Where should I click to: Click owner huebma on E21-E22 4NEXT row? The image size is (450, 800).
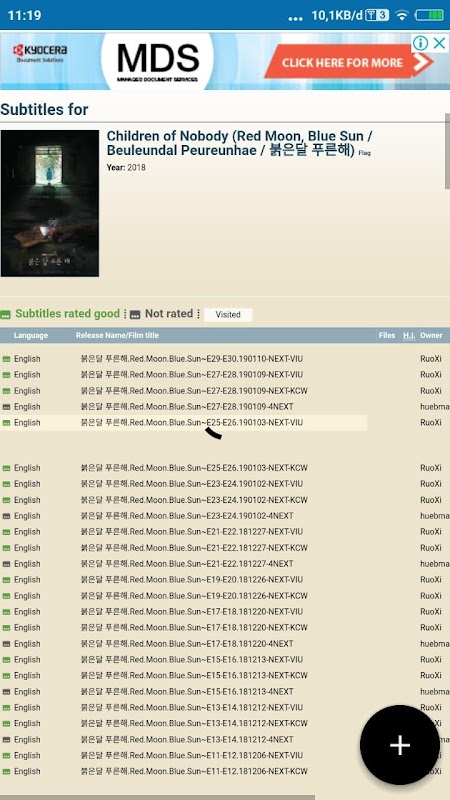[x=435, y=564]
